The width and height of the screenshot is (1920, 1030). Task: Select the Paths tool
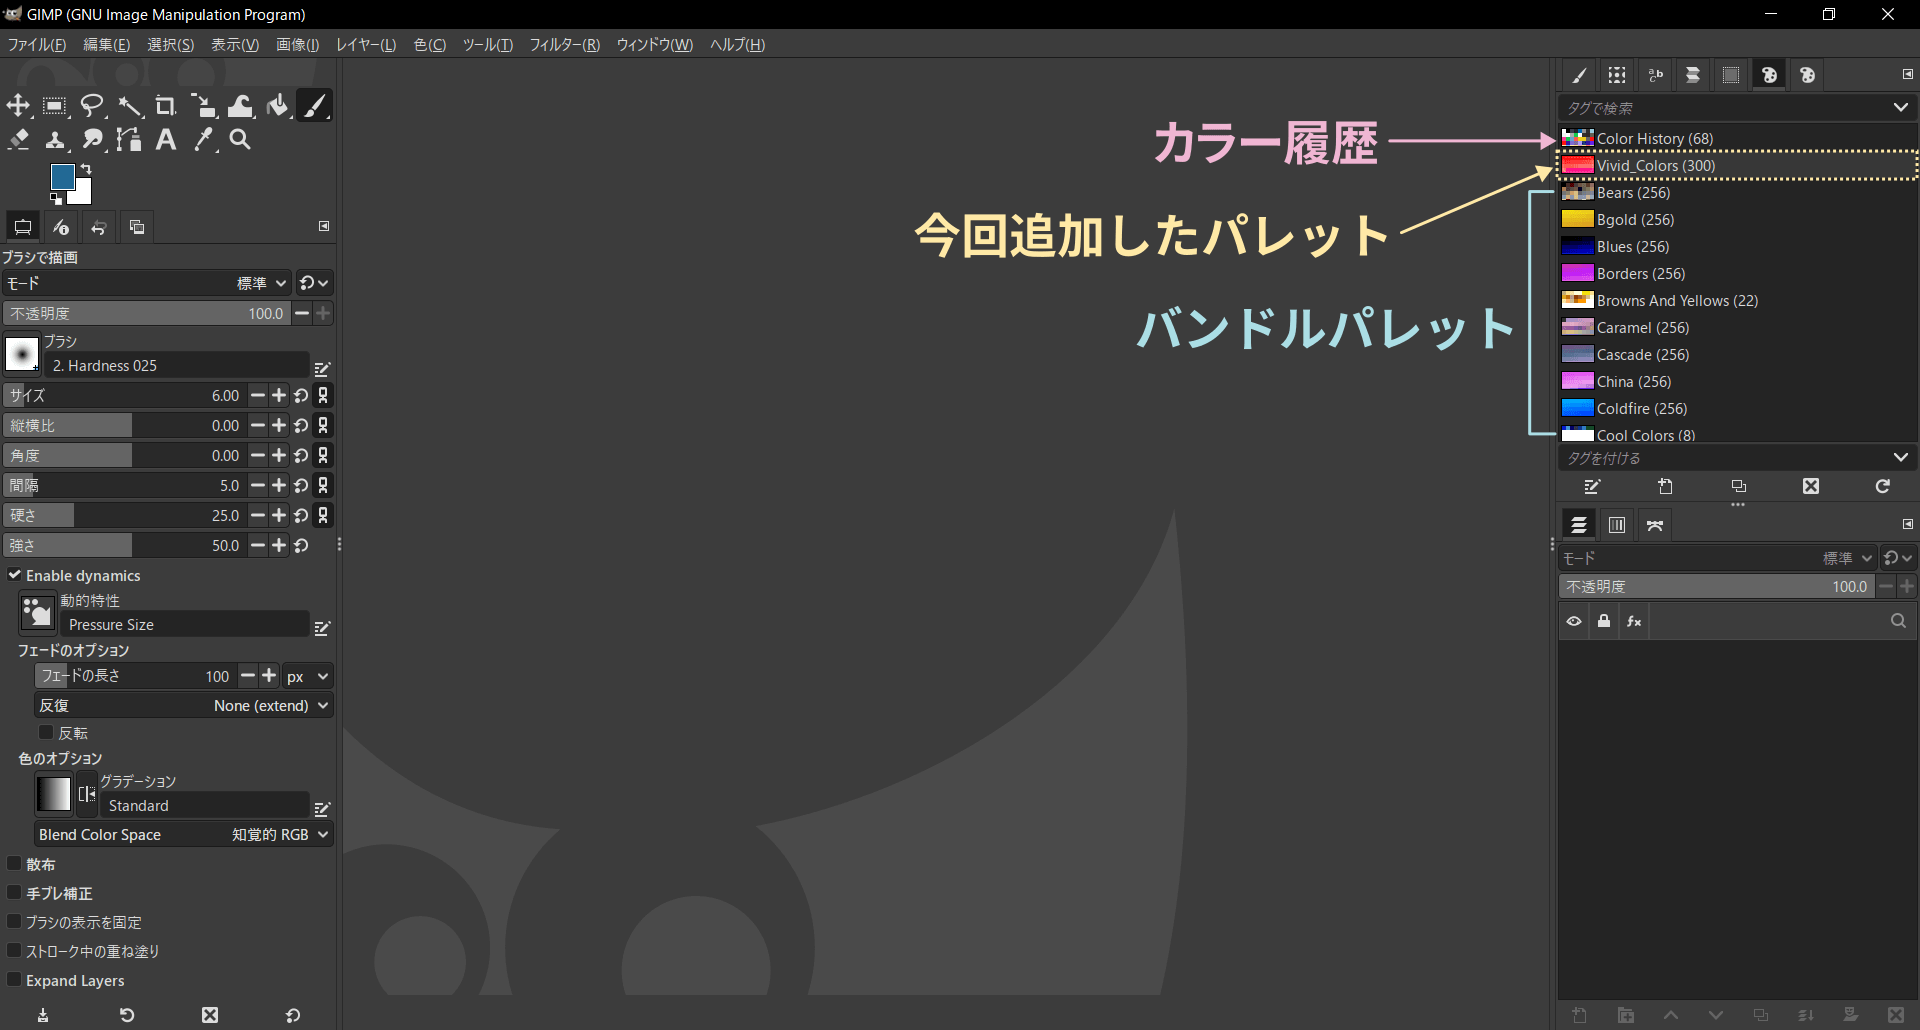[129, 140]
